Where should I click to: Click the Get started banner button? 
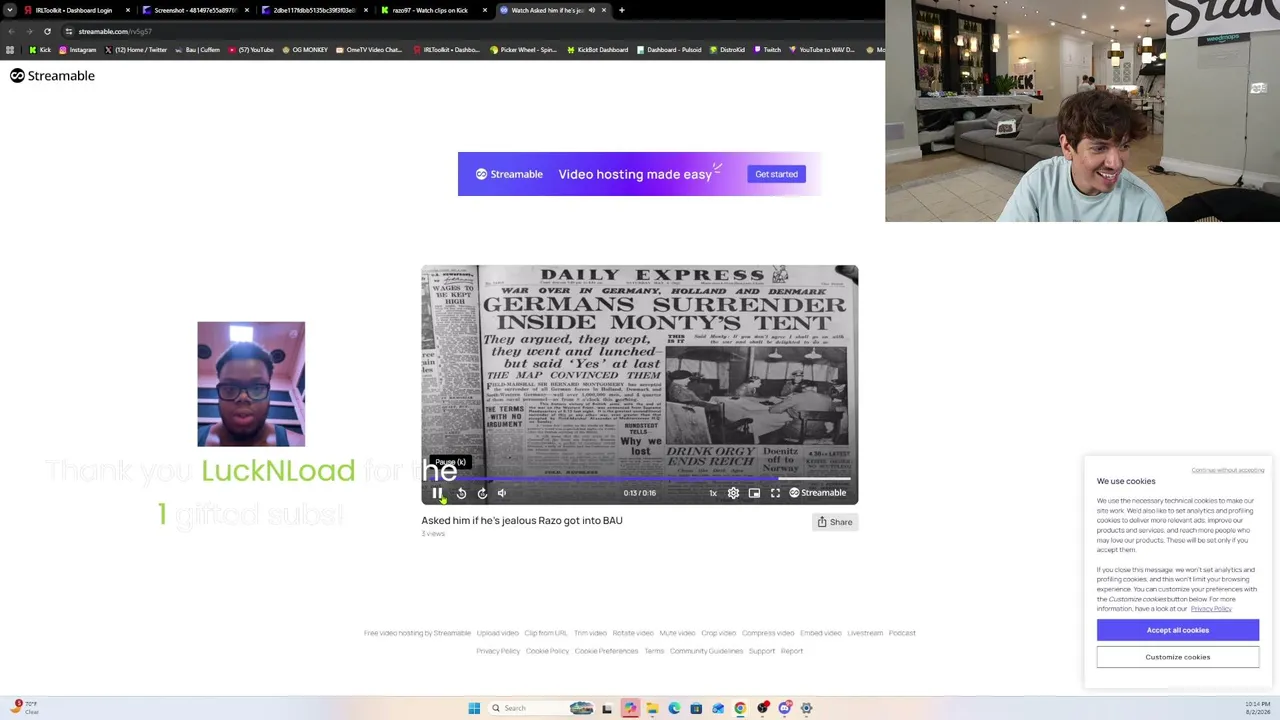click(x=777, y=174)
